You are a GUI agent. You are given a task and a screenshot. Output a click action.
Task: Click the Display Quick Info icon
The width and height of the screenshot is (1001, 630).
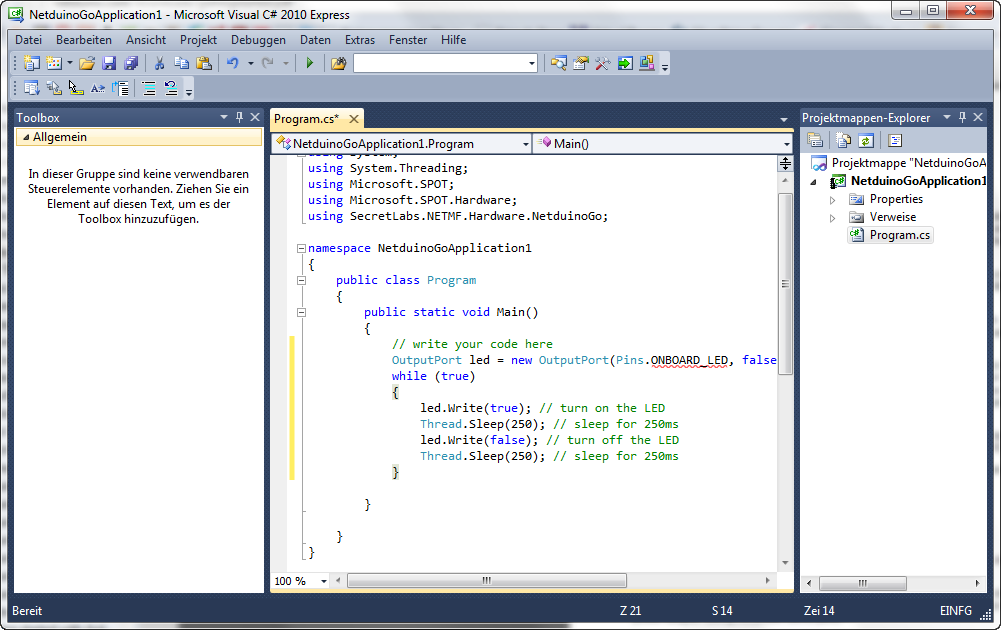tap(76, 88)
